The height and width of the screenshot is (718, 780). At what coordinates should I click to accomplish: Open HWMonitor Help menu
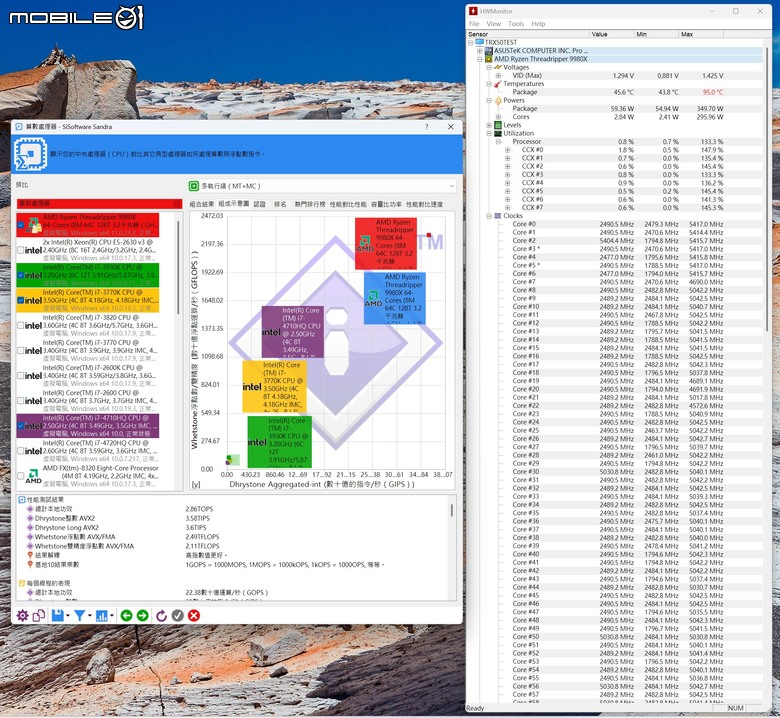point(538,24)
